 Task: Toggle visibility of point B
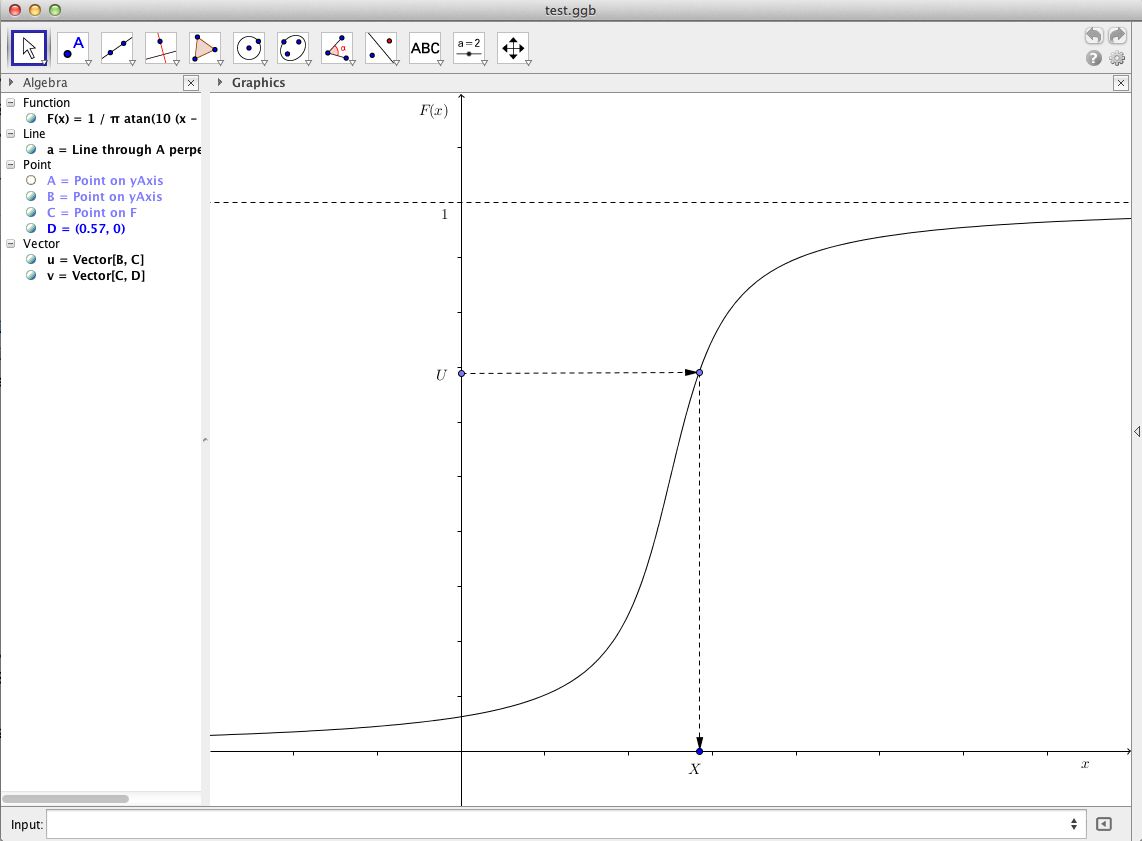(x=31, y=196)
